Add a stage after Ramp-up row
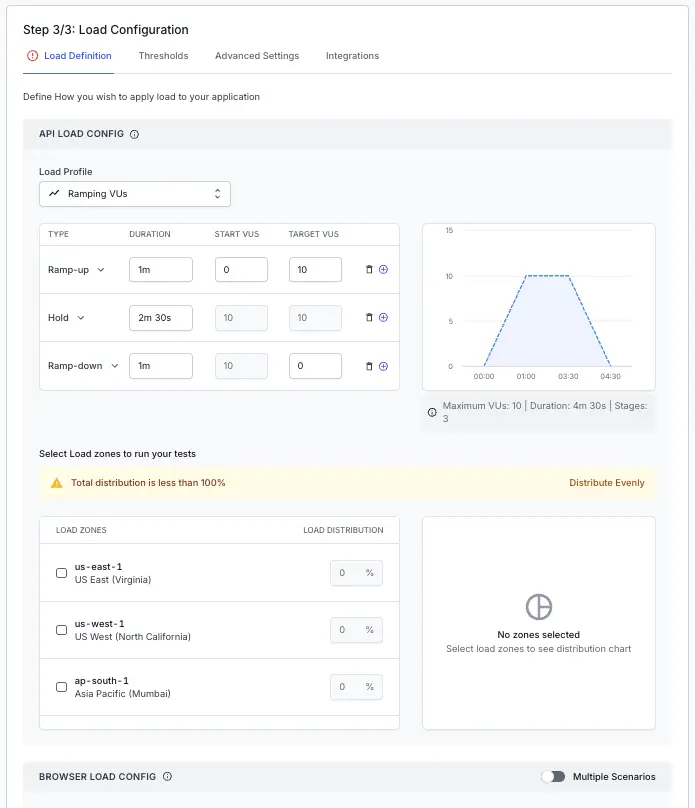 pos(383,270)
